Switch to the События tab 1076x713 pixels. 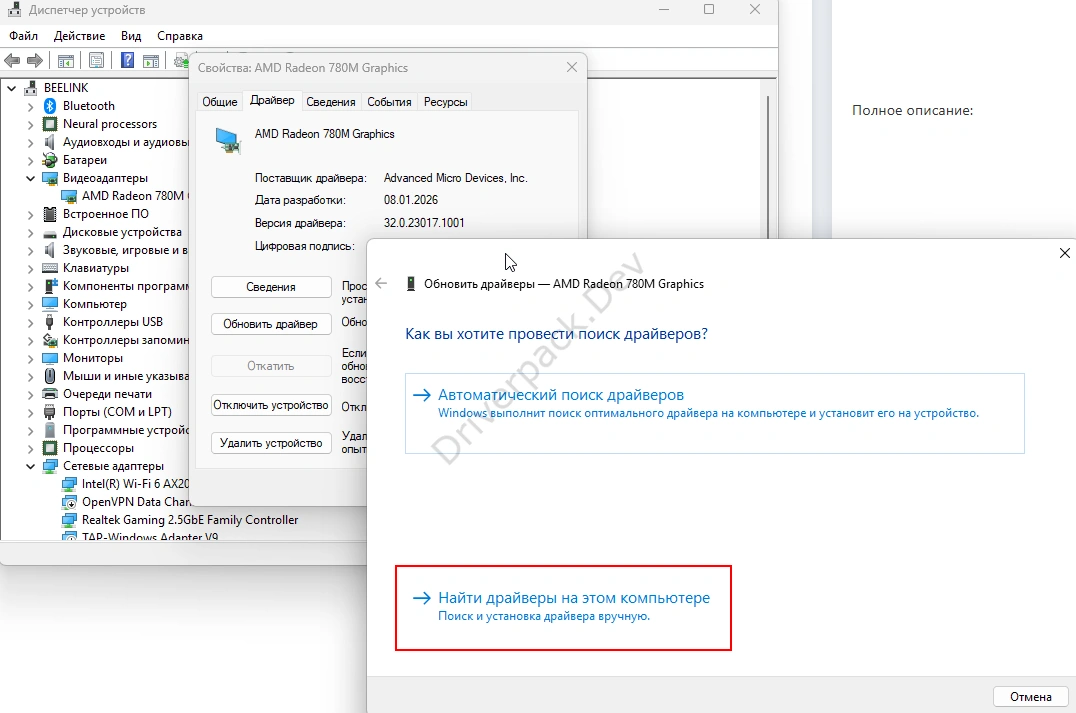pyautogui.click(x=389, y=102)
